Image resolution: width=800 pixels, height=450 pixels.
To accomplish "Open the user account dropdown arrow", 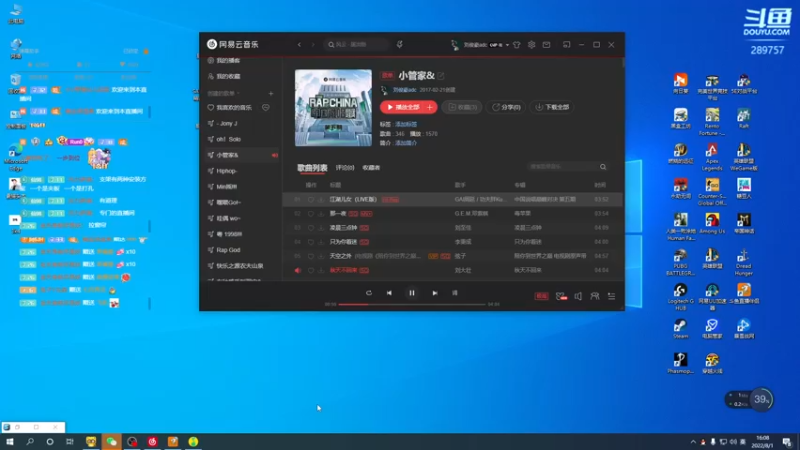I will point(507,45).
